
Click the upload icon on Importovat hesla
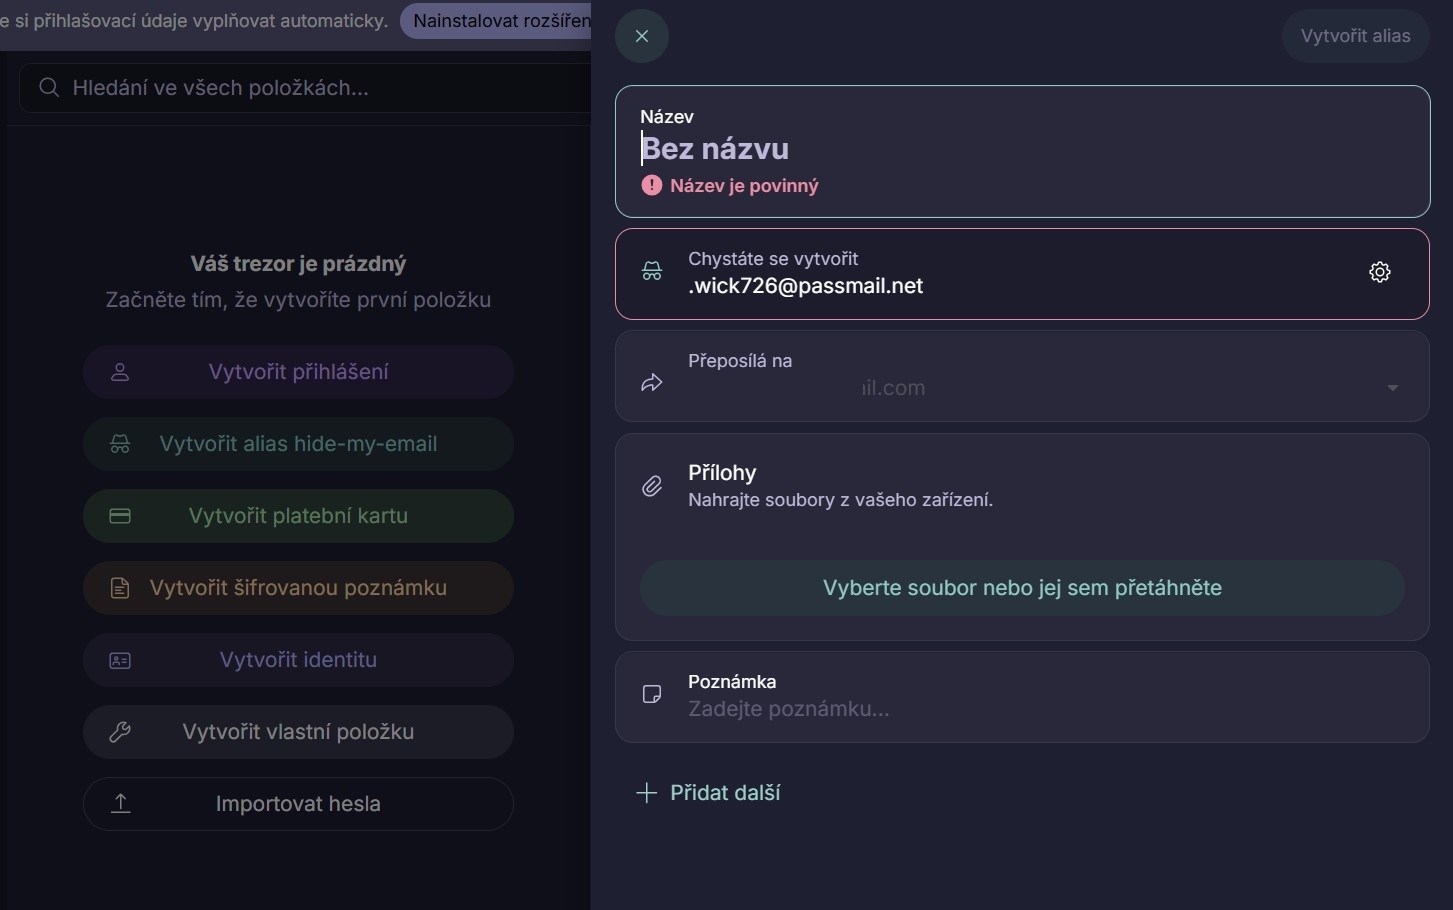120,803
